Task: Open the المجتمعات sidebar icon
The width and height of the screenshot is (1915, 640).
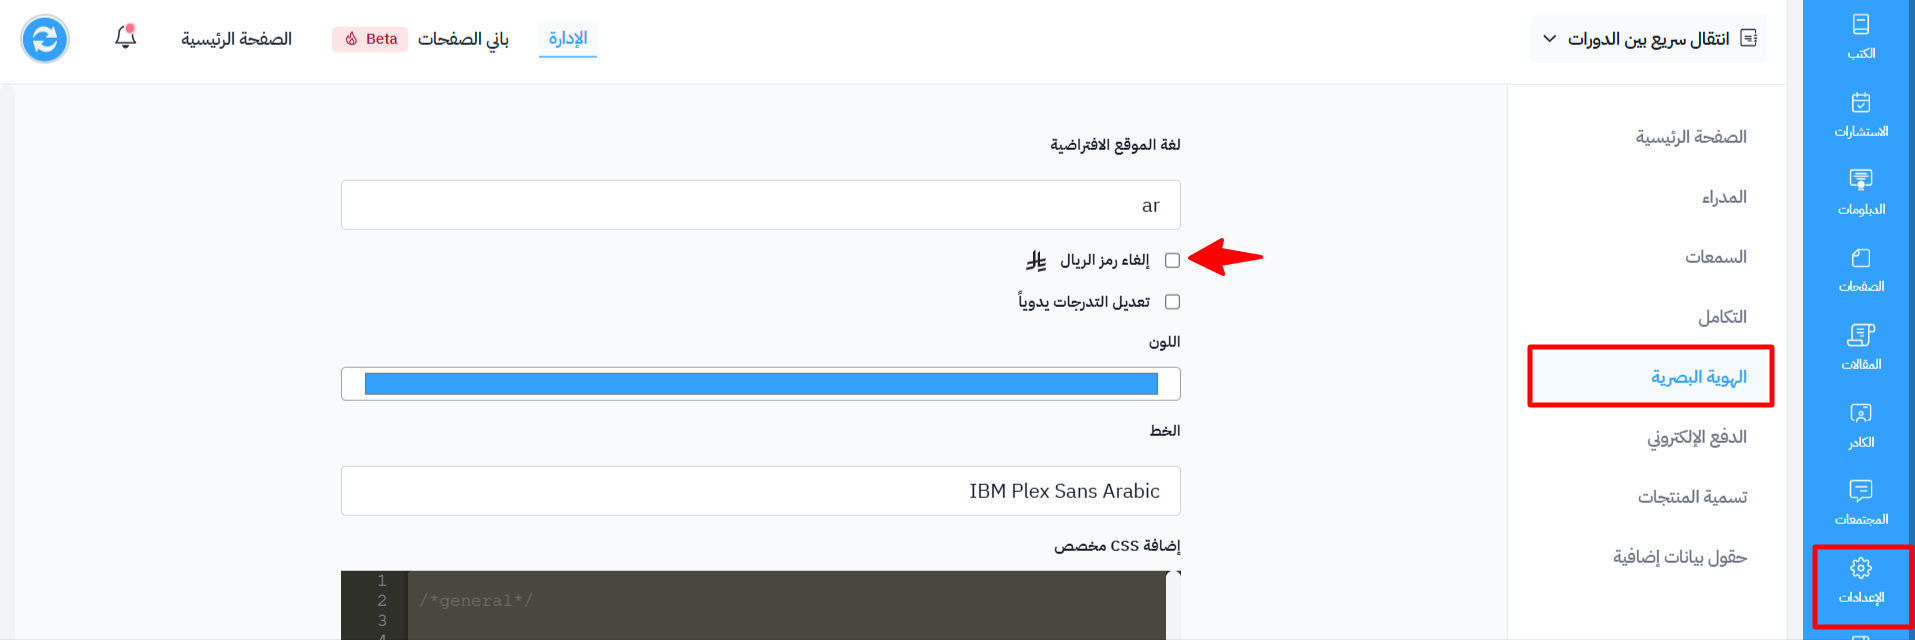Action: (x=1860, y=503)
